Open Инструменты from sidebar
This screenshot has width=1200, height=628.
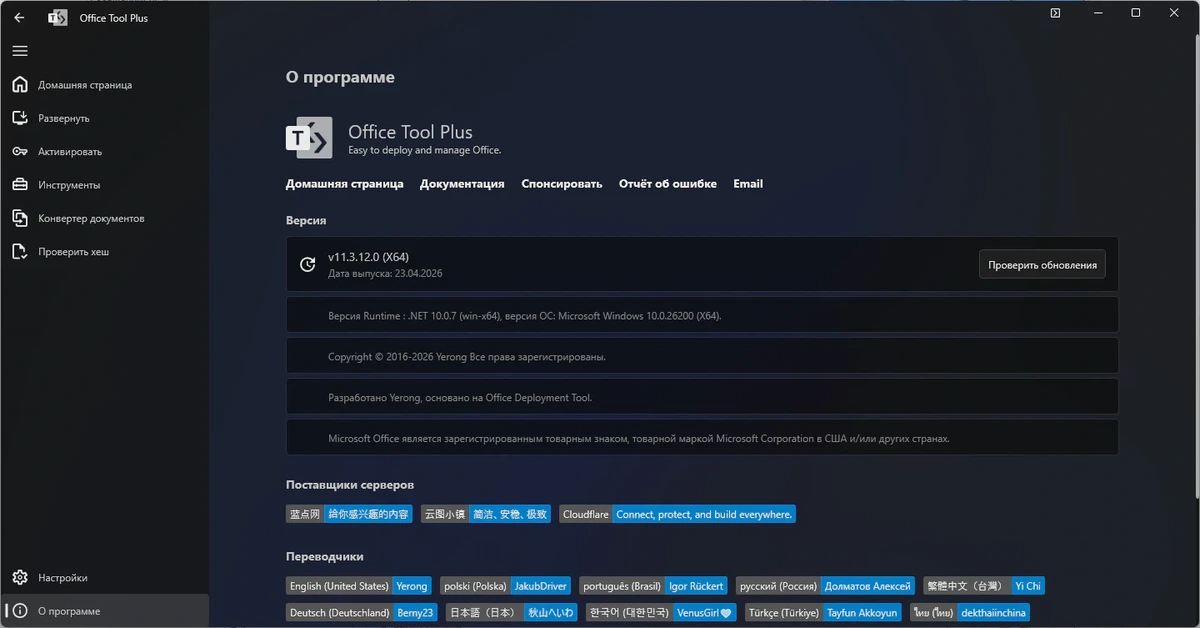click(x=104, y=185)
